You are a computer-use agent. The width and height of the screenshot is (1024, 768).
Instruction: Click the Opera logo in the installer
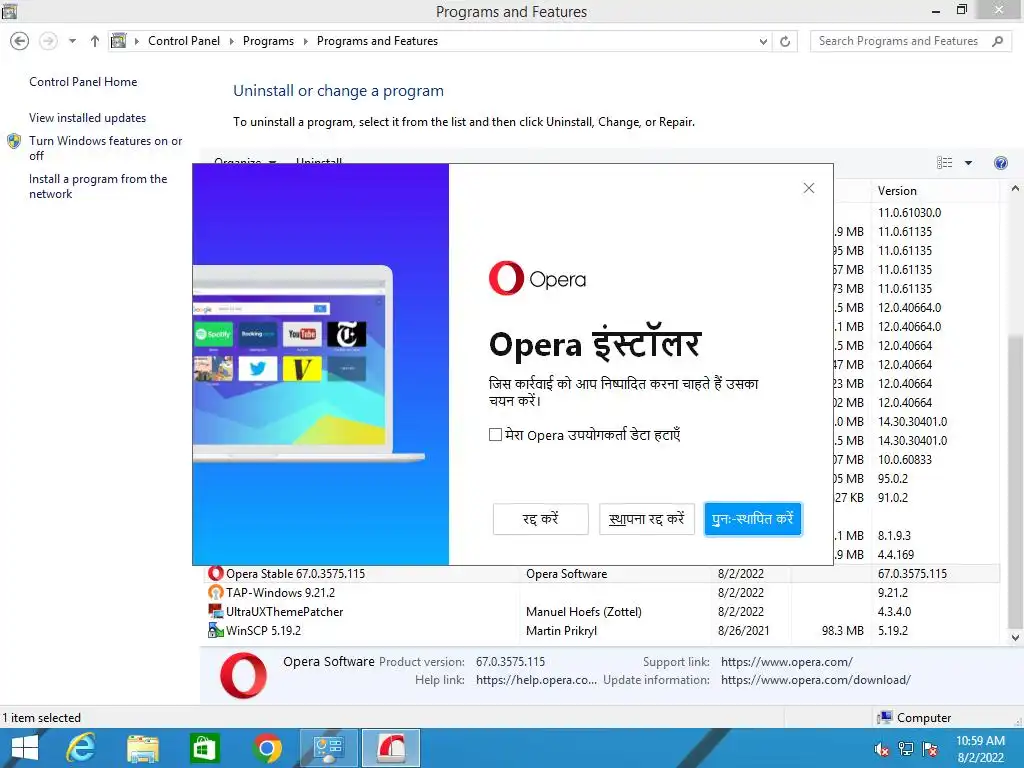tap(537, 279)
